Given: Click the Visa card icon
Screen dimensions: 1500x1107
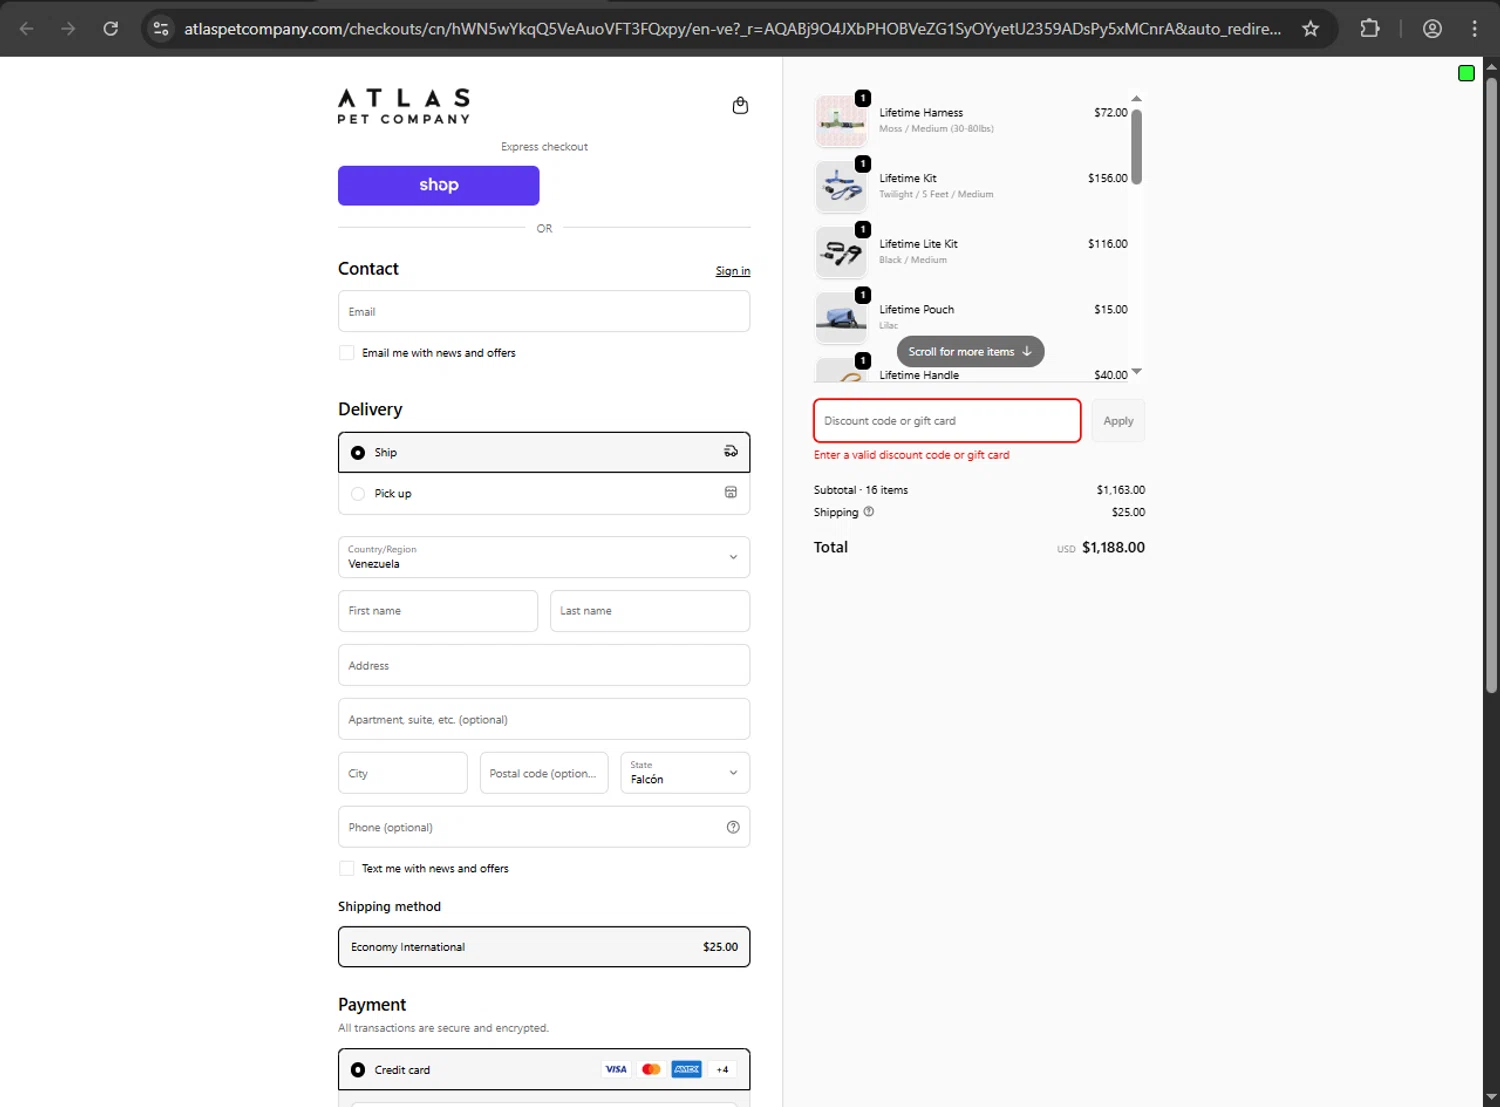Looking at the screenshot, I should pos(616,1069).
